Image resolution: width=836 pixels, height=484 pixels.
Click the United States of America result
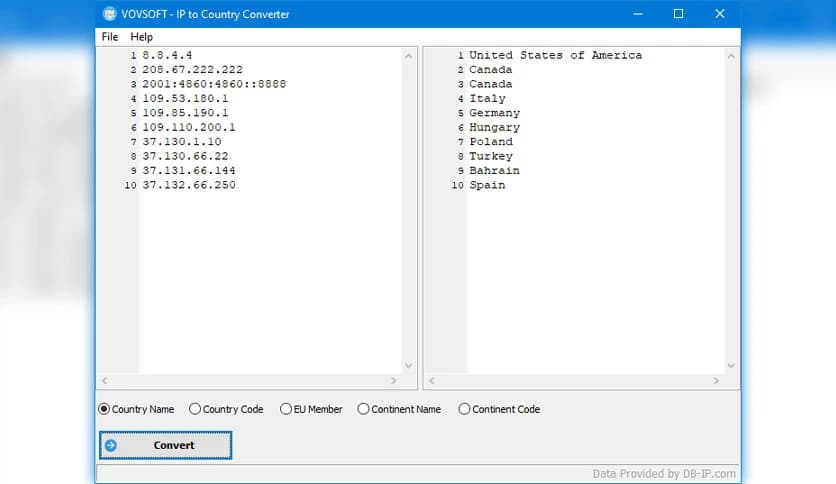(556, 55)
